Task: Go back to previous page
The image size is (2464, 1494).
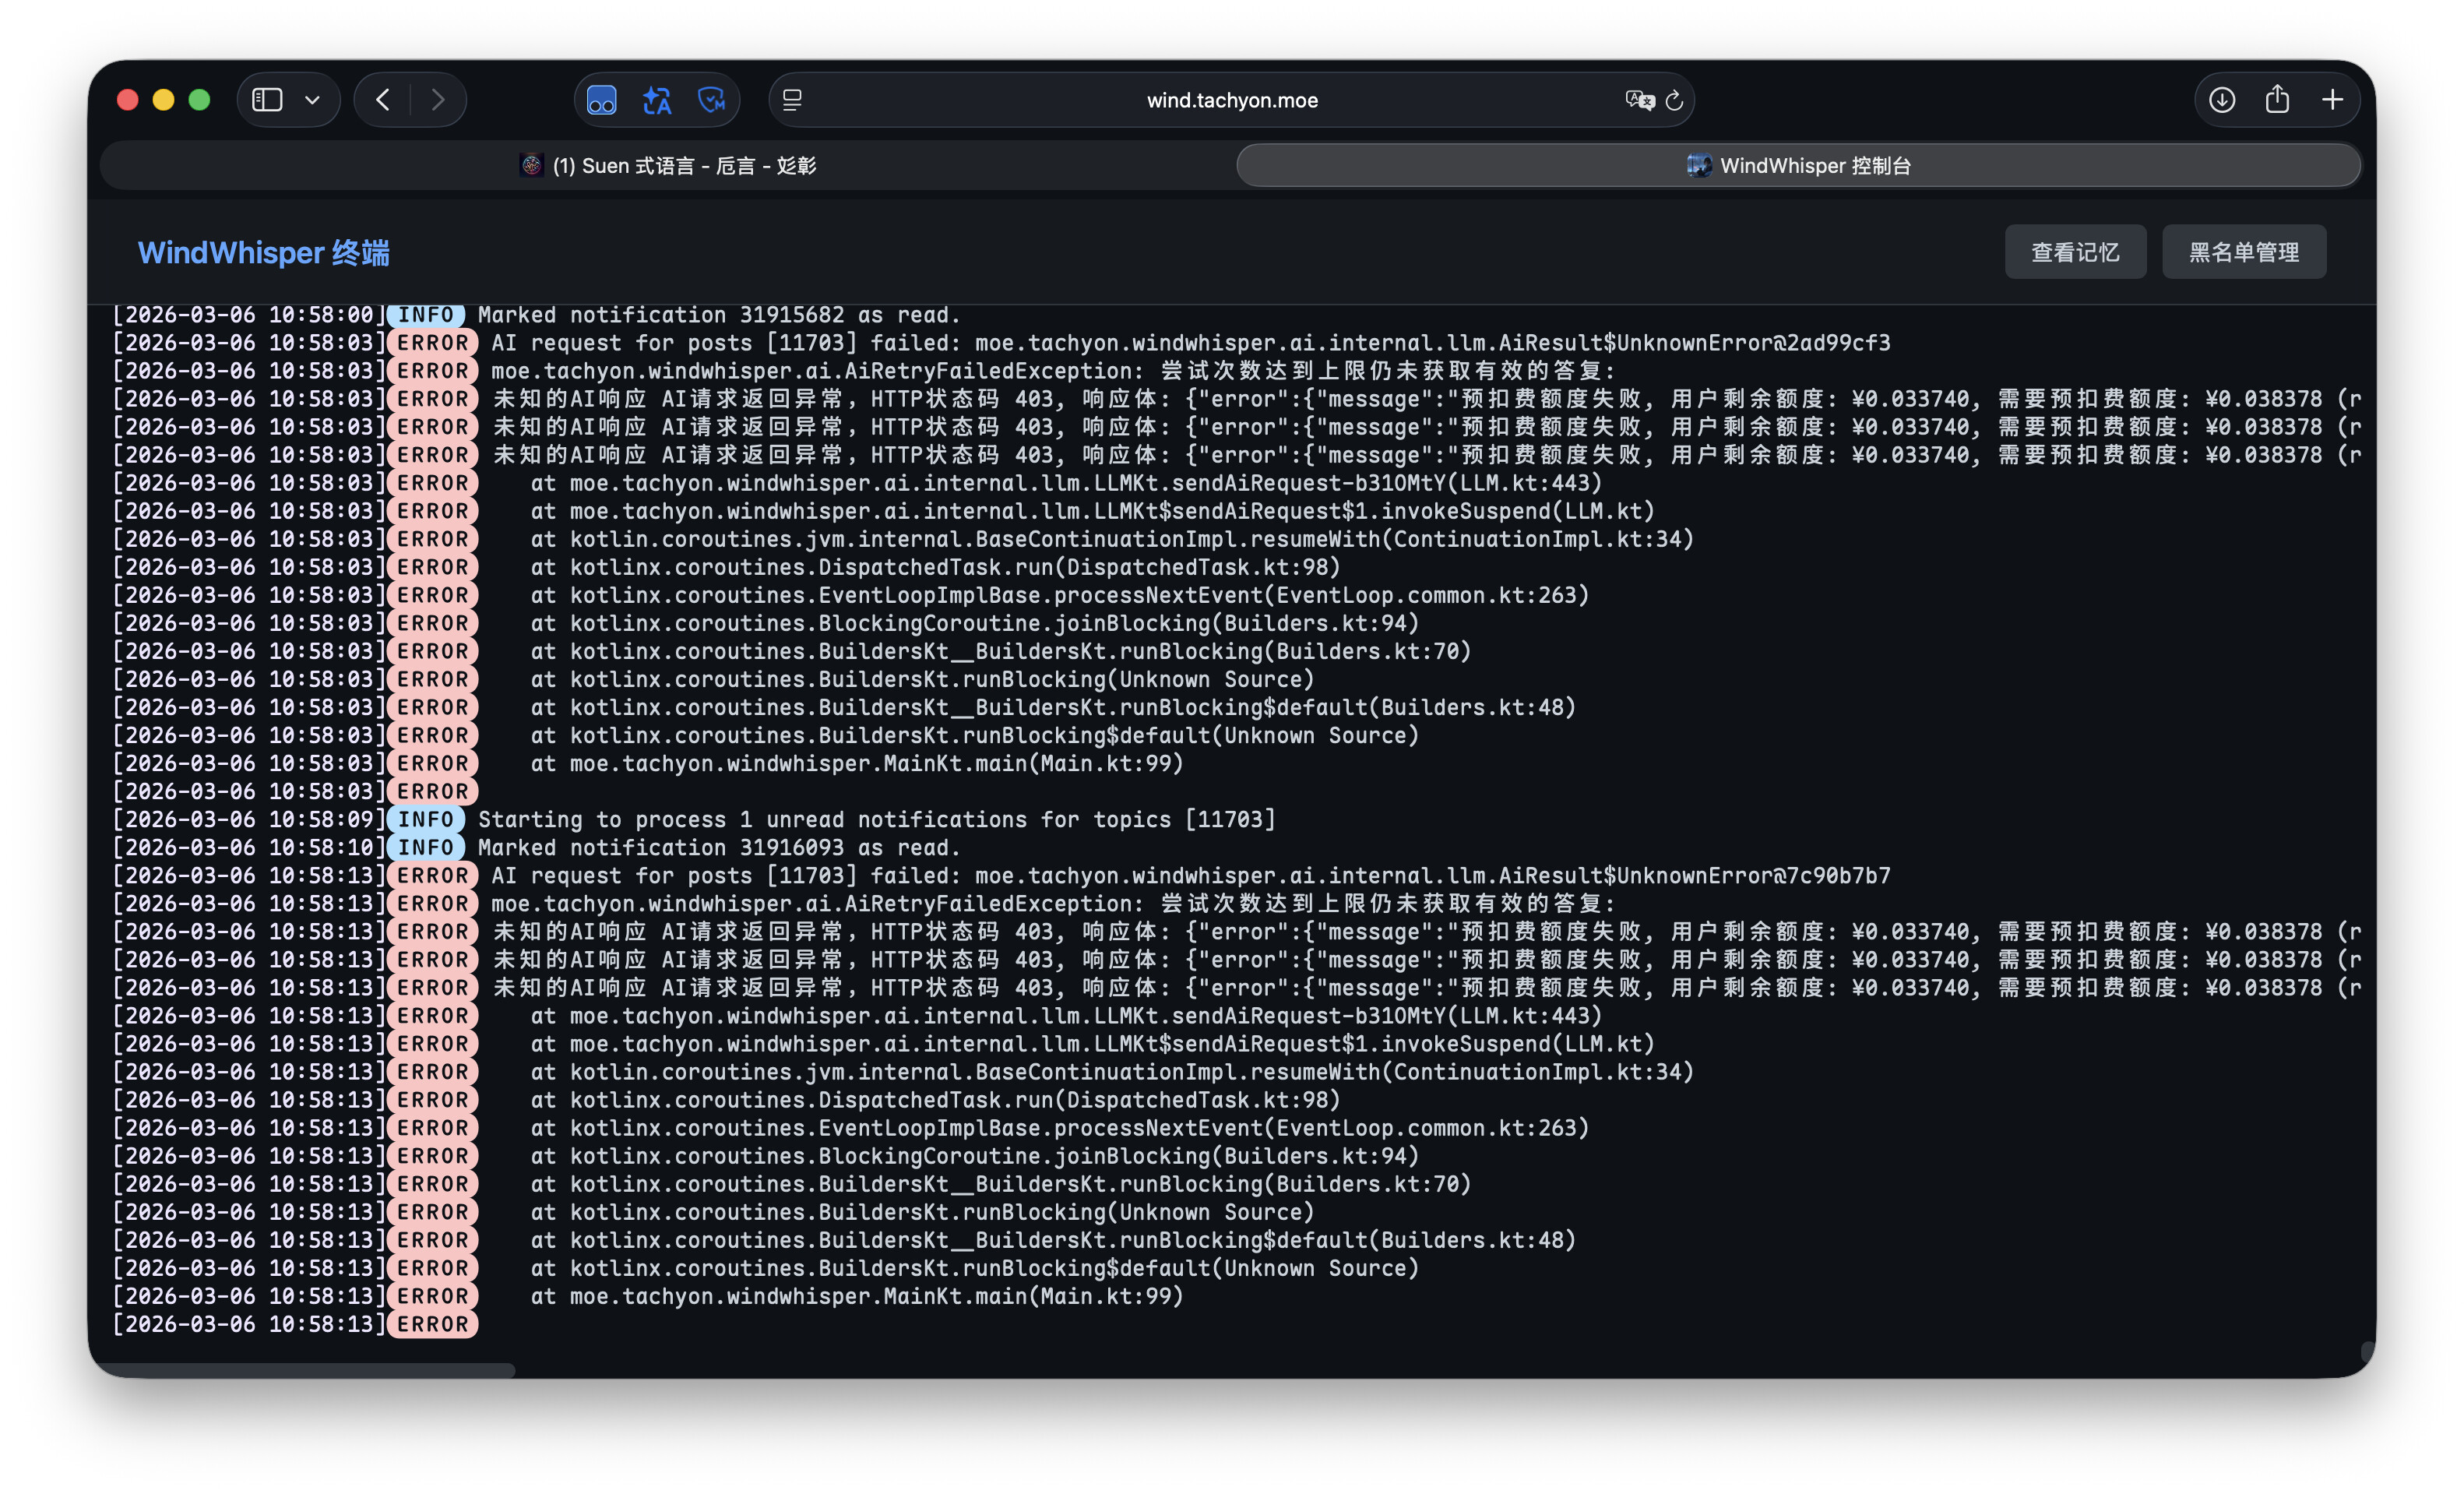Action: 383,100
